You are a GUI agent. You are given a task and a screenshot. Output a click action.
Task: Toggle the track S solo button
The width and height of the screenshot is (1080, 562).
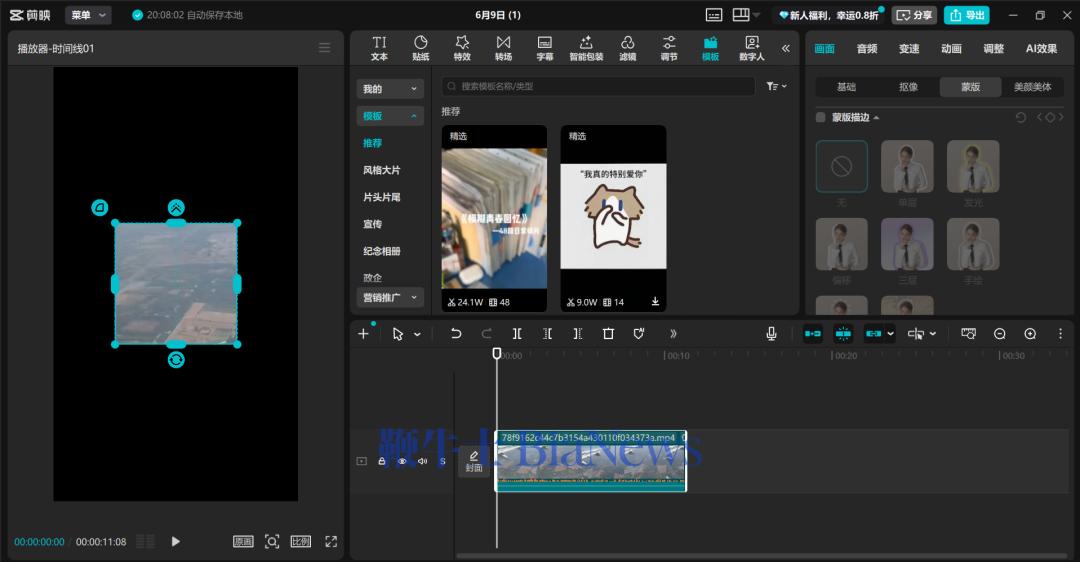[x=443, y=461]
